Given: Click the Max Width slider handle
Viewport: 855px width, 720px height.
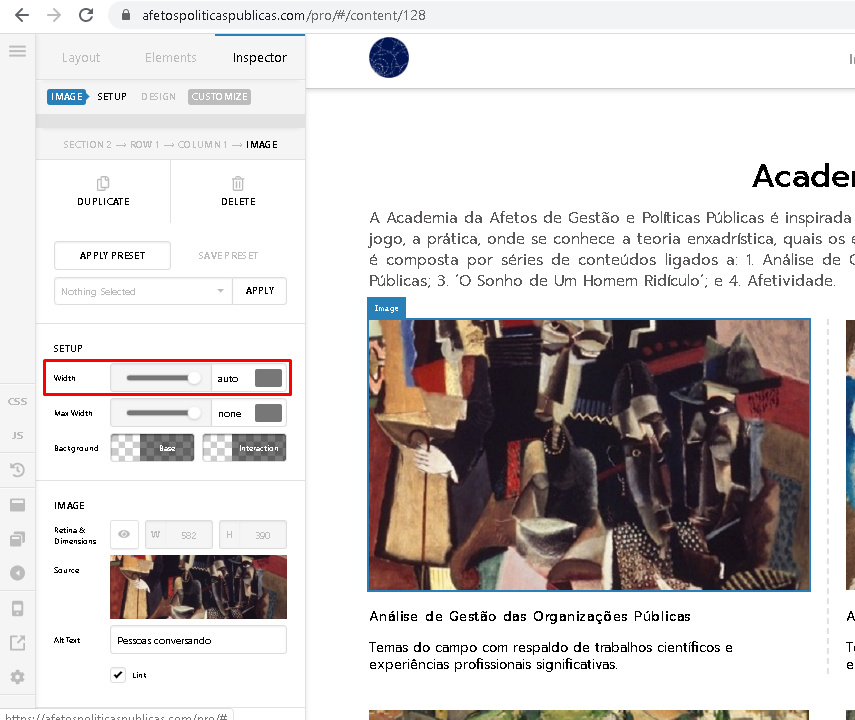Looking at the screenshot, I should pos(194,413).
